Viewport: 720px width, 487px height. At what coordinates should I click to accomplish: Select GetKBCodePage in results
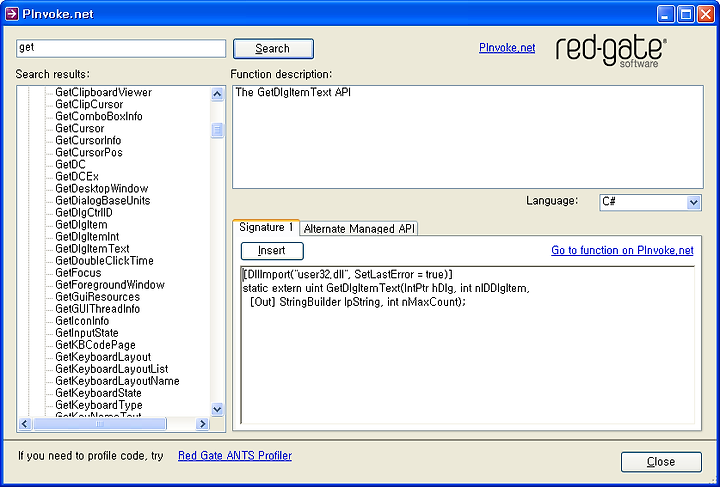coord(95,345)
